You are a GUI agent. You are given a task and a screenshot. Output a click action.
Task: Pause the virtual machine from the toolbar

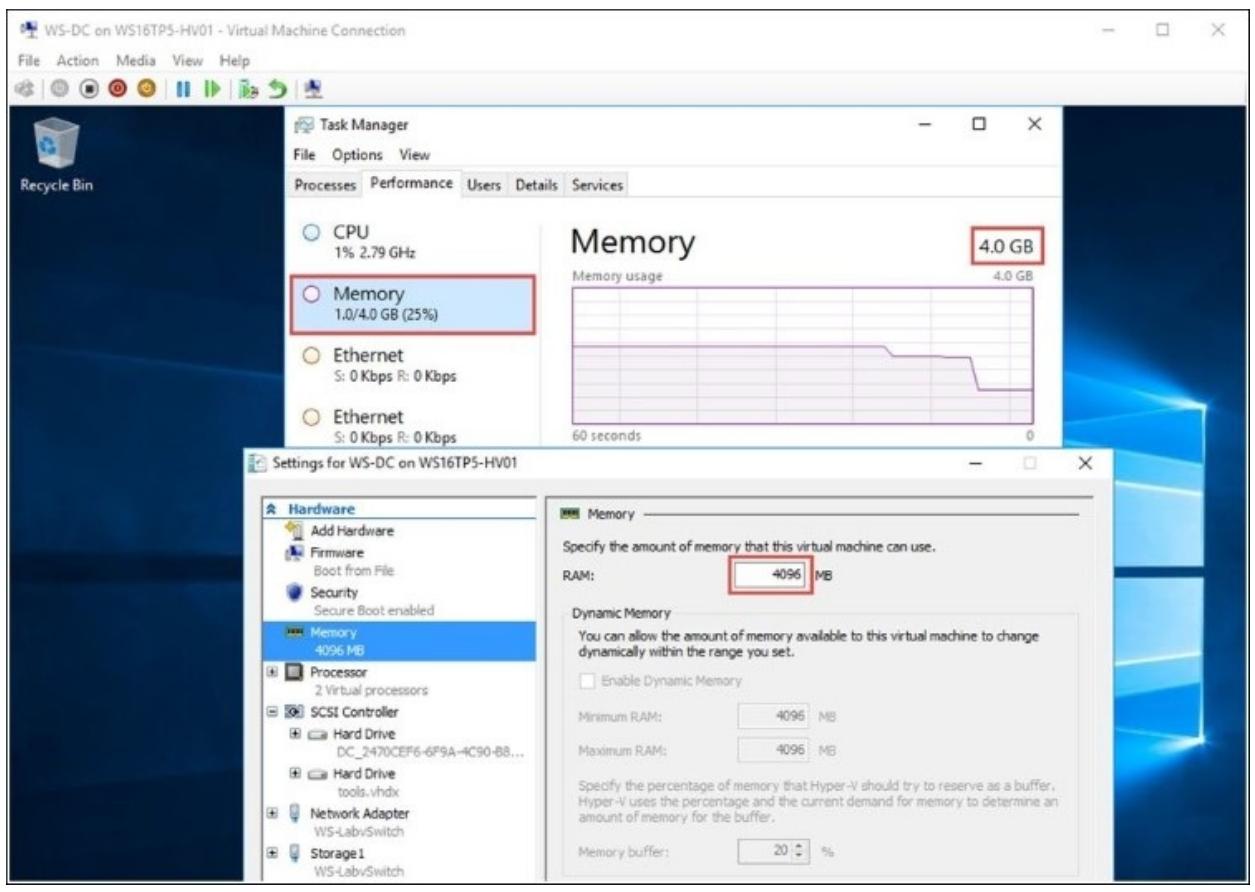click(x=185, y=87)
